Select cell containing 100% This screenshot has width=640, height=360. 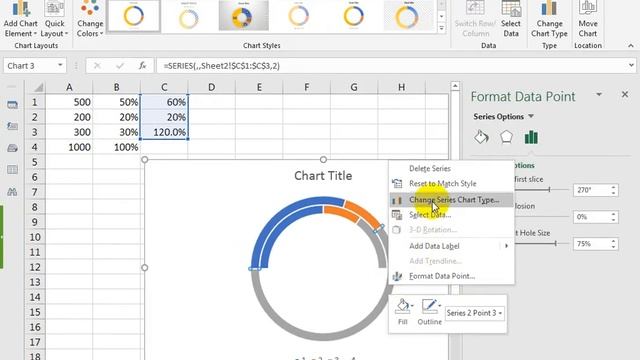click(117, 147)
